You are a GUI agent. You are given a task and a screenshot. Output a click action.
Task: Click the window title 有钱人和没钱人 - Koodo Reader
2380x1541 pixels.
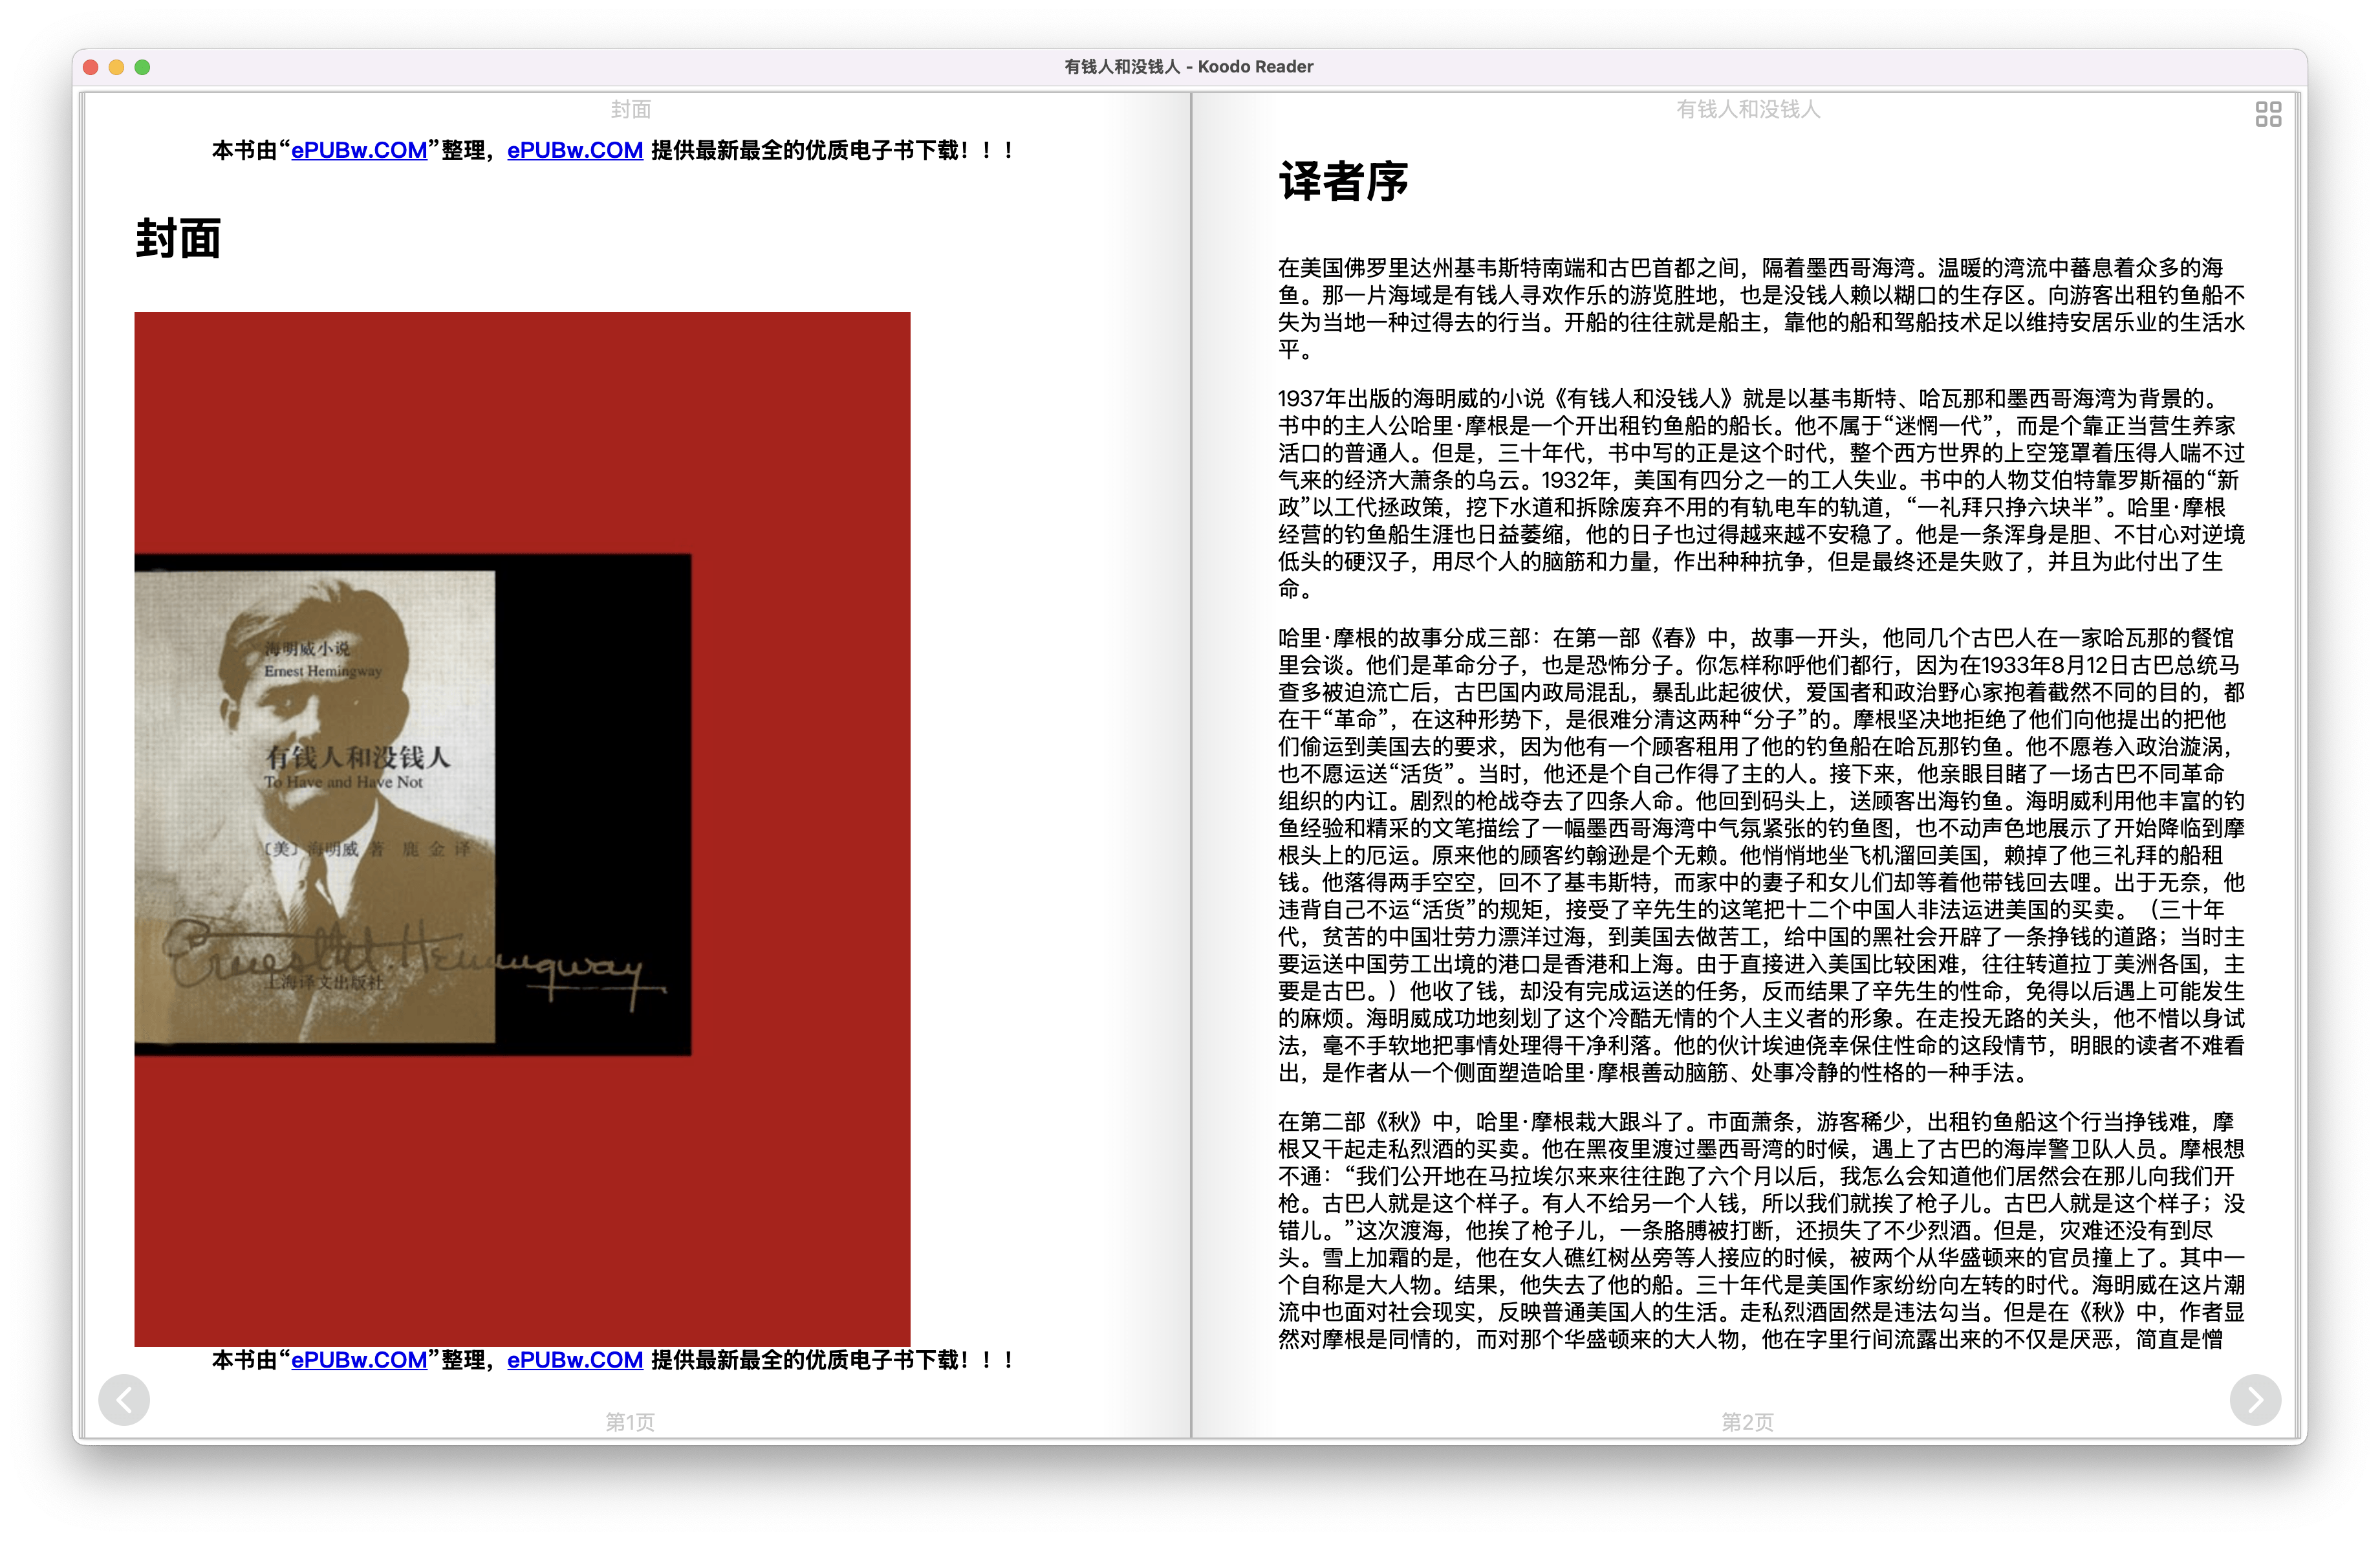[x=1188, y=67]
